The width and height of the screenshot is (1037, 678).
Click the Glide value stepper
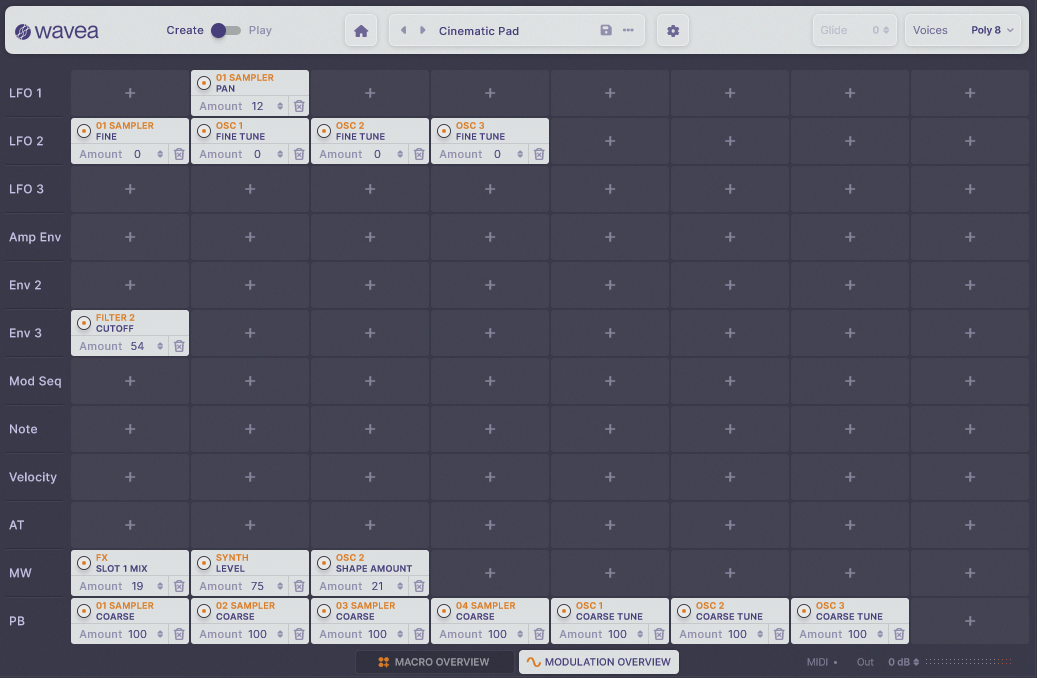point(886,31)
